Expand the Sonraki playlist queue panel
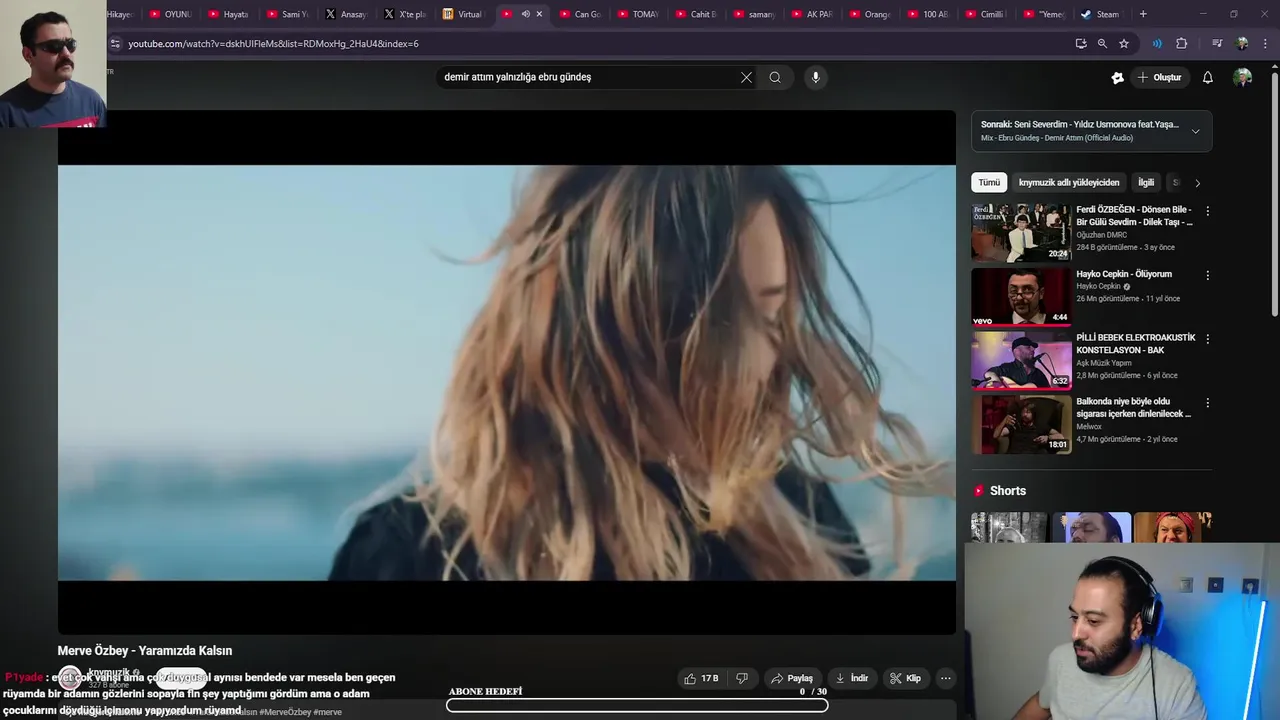This screenshot has width=1280, height=720. 1195,131
